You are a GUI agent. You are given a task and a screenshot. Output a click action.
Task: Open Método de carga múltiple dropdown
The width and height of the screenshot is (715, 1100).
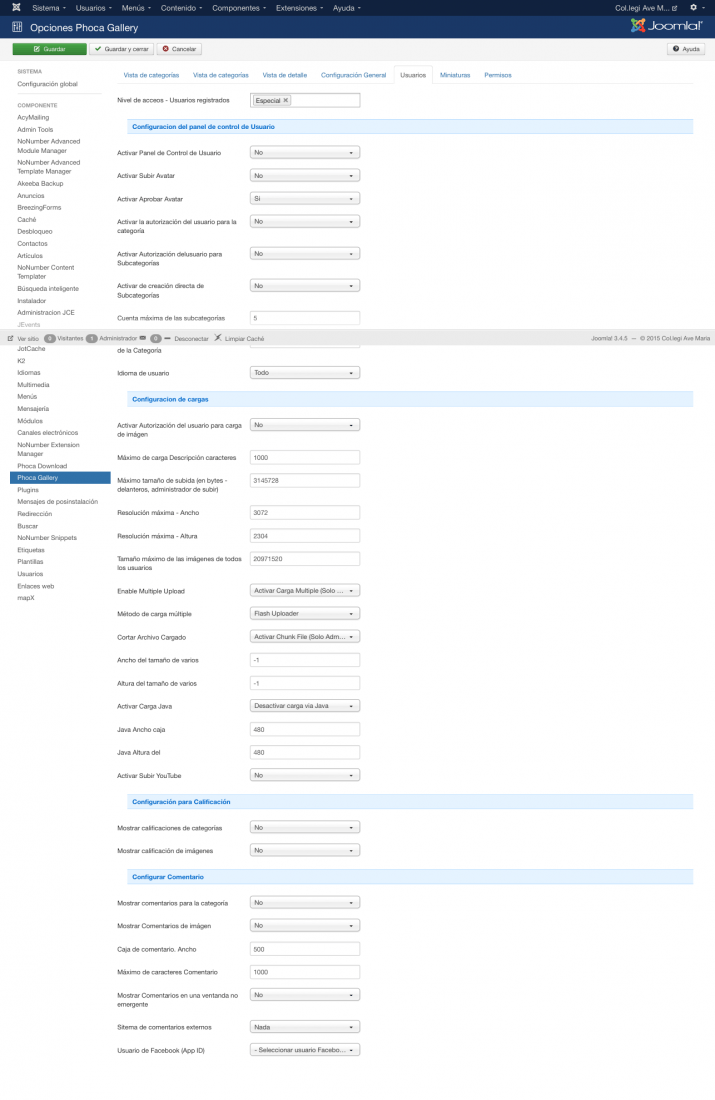pos(305,613)
